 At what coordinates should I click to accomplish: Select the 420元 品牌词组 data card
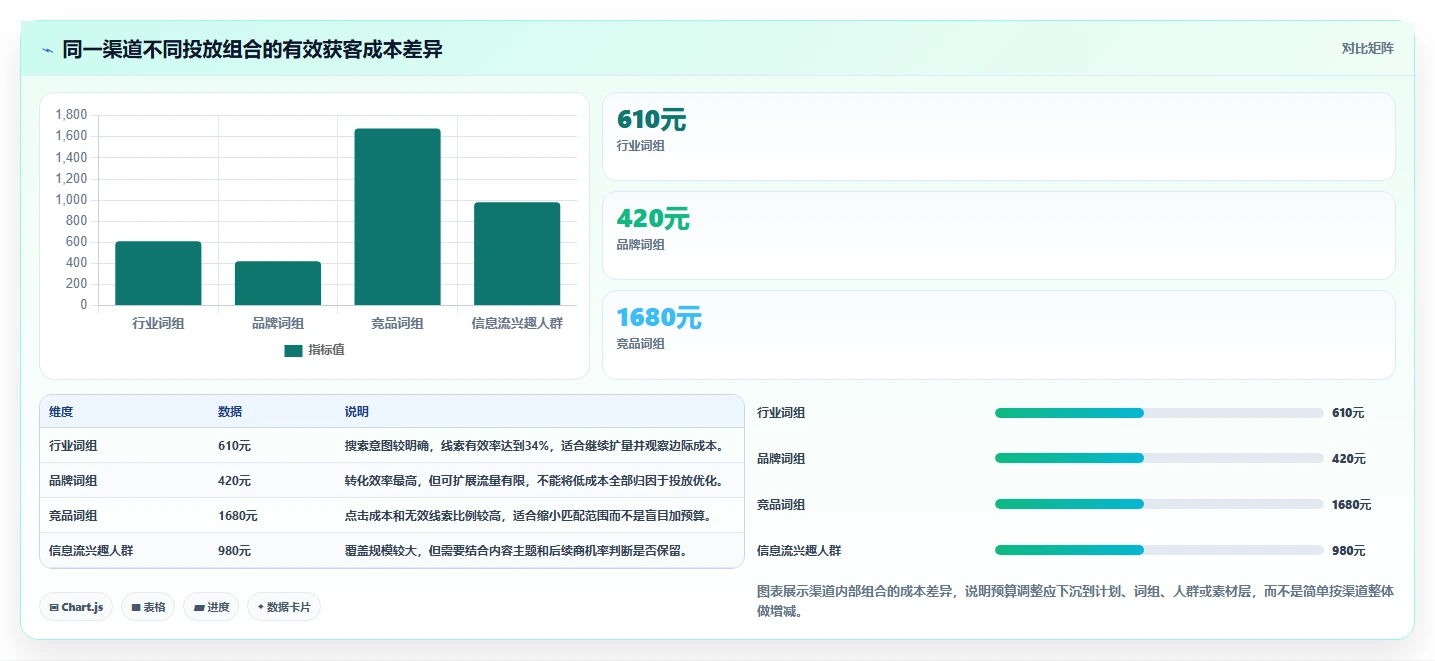(998, 235)
